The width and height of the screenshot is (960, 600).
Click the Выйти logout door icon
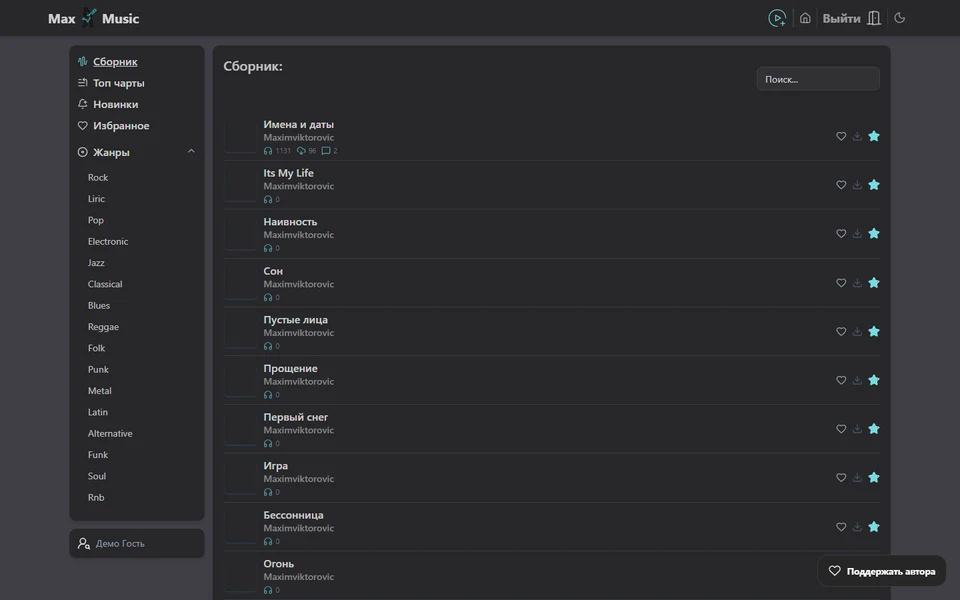(874, 18)
